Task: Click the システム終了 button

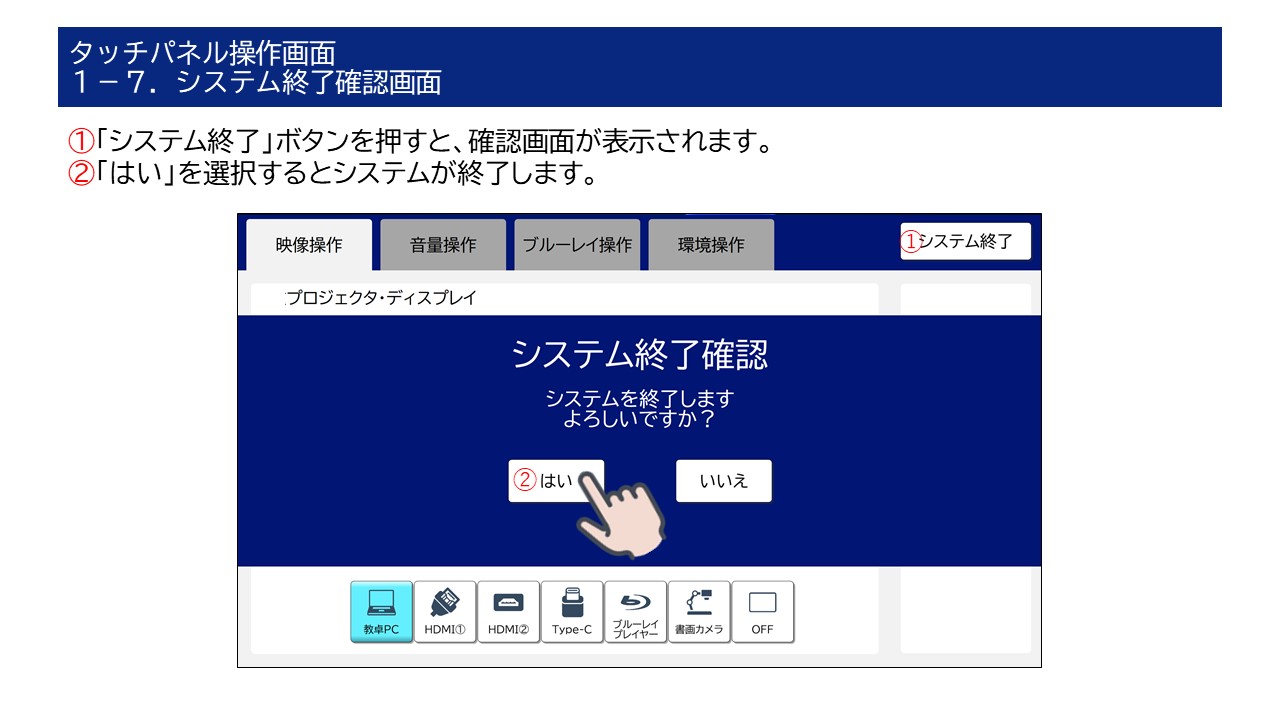Action: [x=965, y=241]
